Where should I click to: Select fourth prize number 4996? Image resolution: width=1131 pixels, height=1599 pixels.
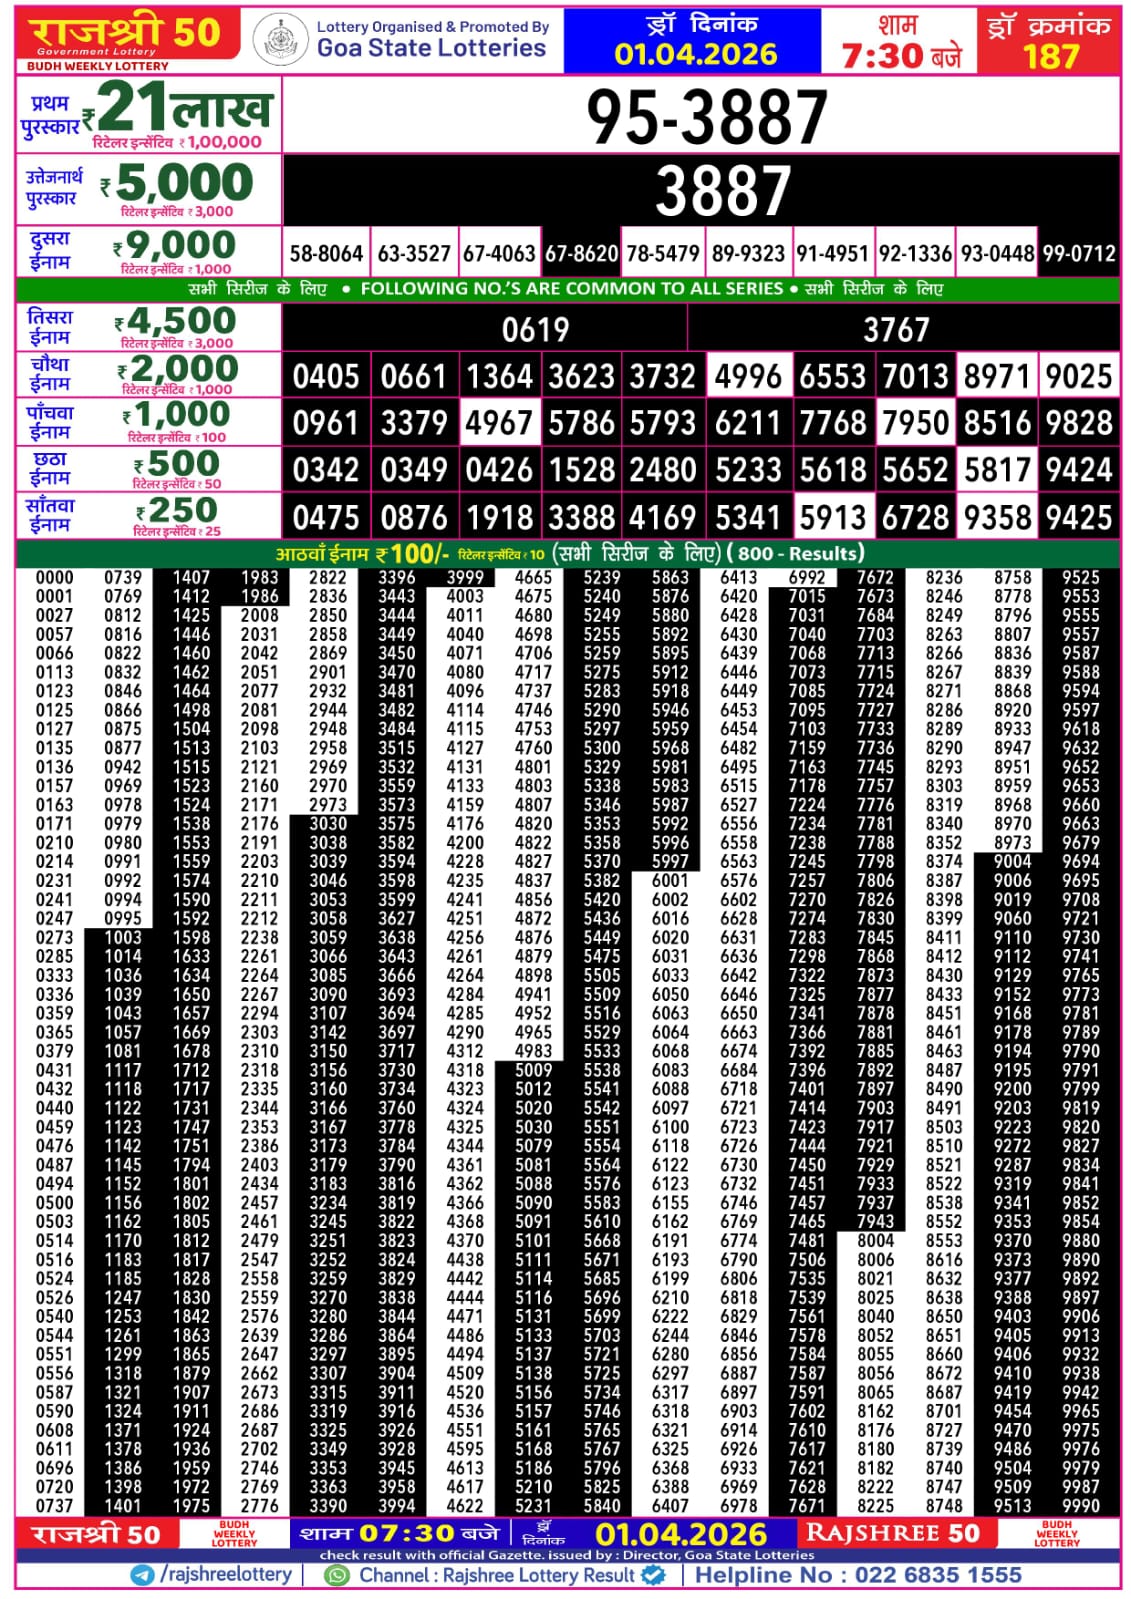pyautogui.click(x=748, y=377)
